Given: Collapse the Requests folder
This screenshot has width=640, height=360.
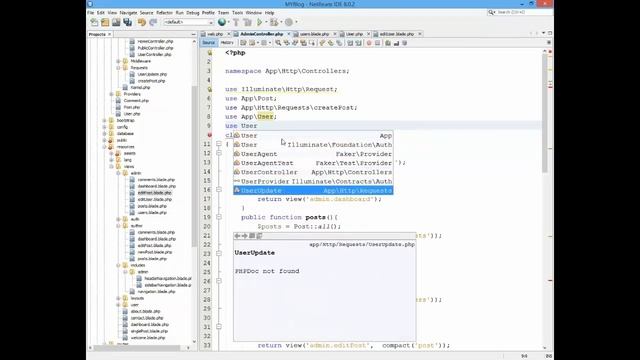Looking at the screenshot, I should coord(118,68).
